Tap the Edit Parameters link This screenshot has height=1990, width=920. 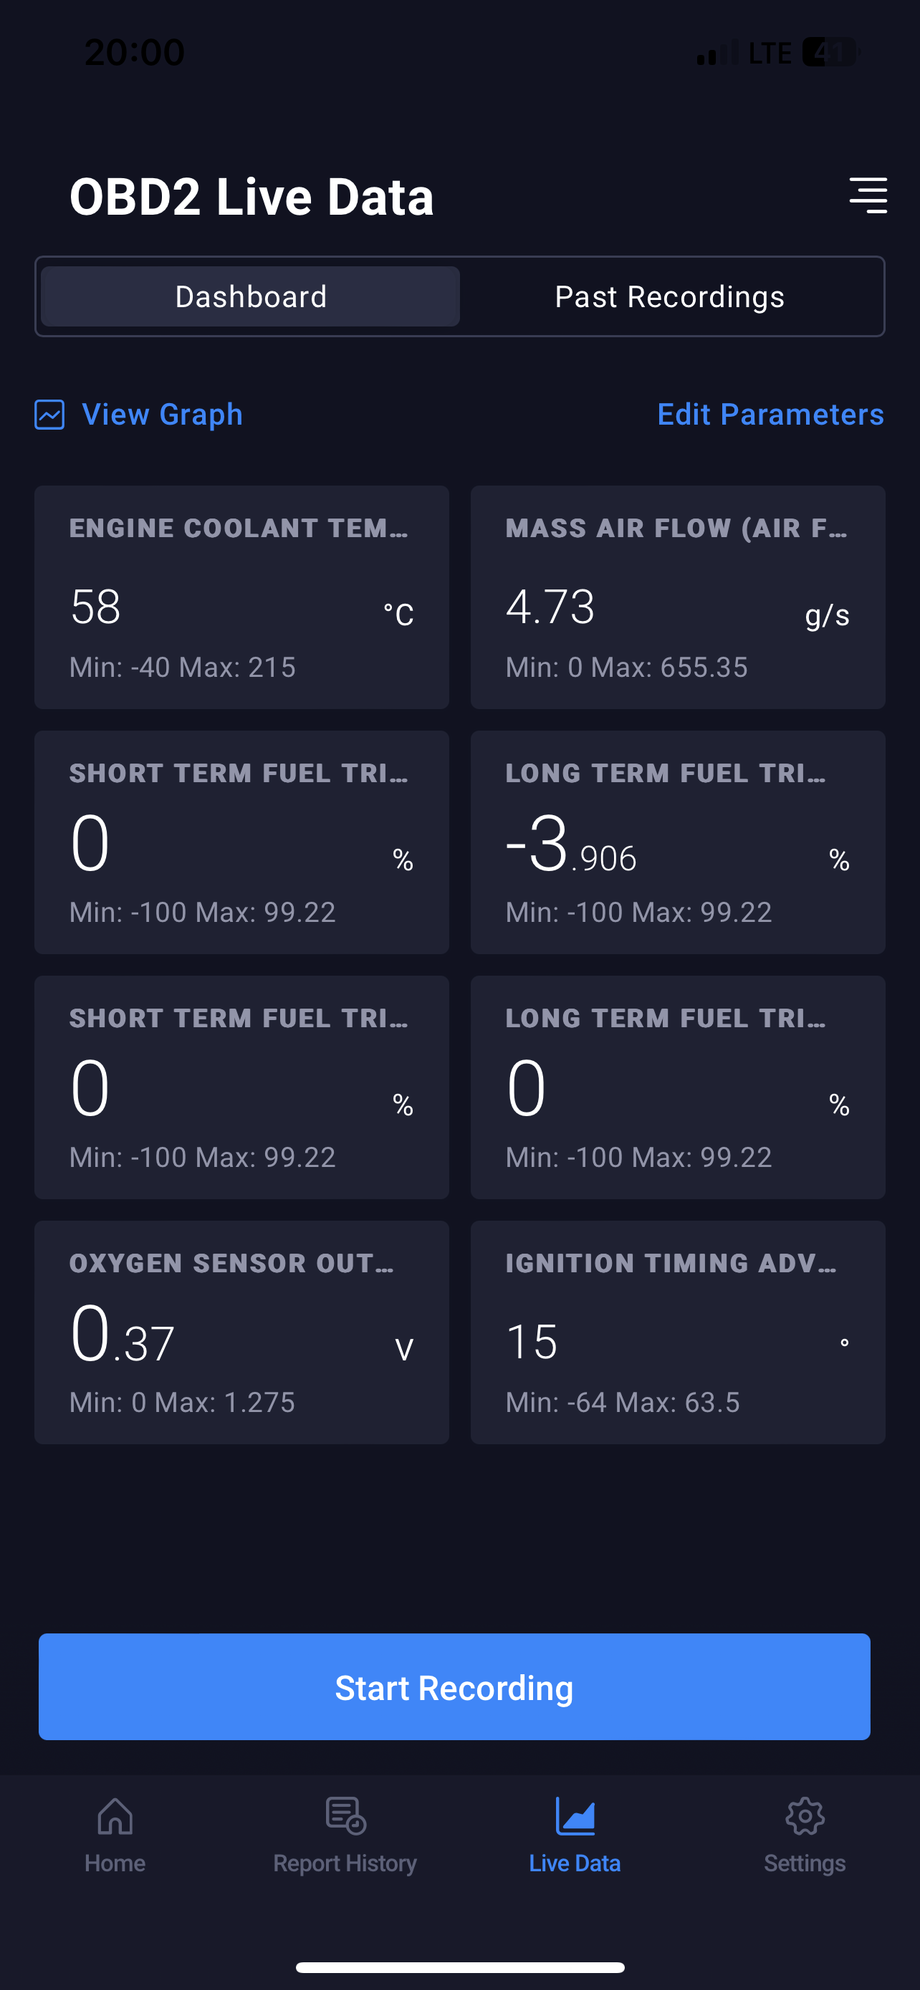770,414
